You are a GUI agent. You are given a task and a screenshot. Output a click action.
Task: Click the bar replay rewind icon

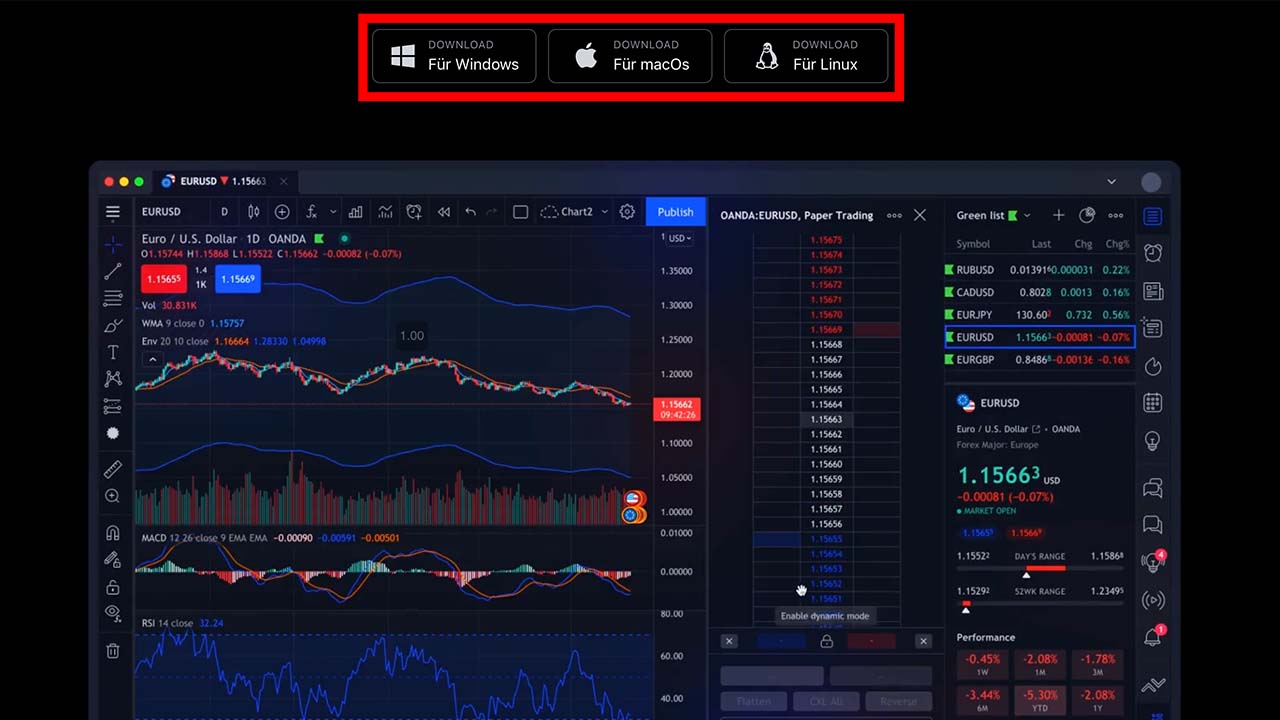coord(443,212)
